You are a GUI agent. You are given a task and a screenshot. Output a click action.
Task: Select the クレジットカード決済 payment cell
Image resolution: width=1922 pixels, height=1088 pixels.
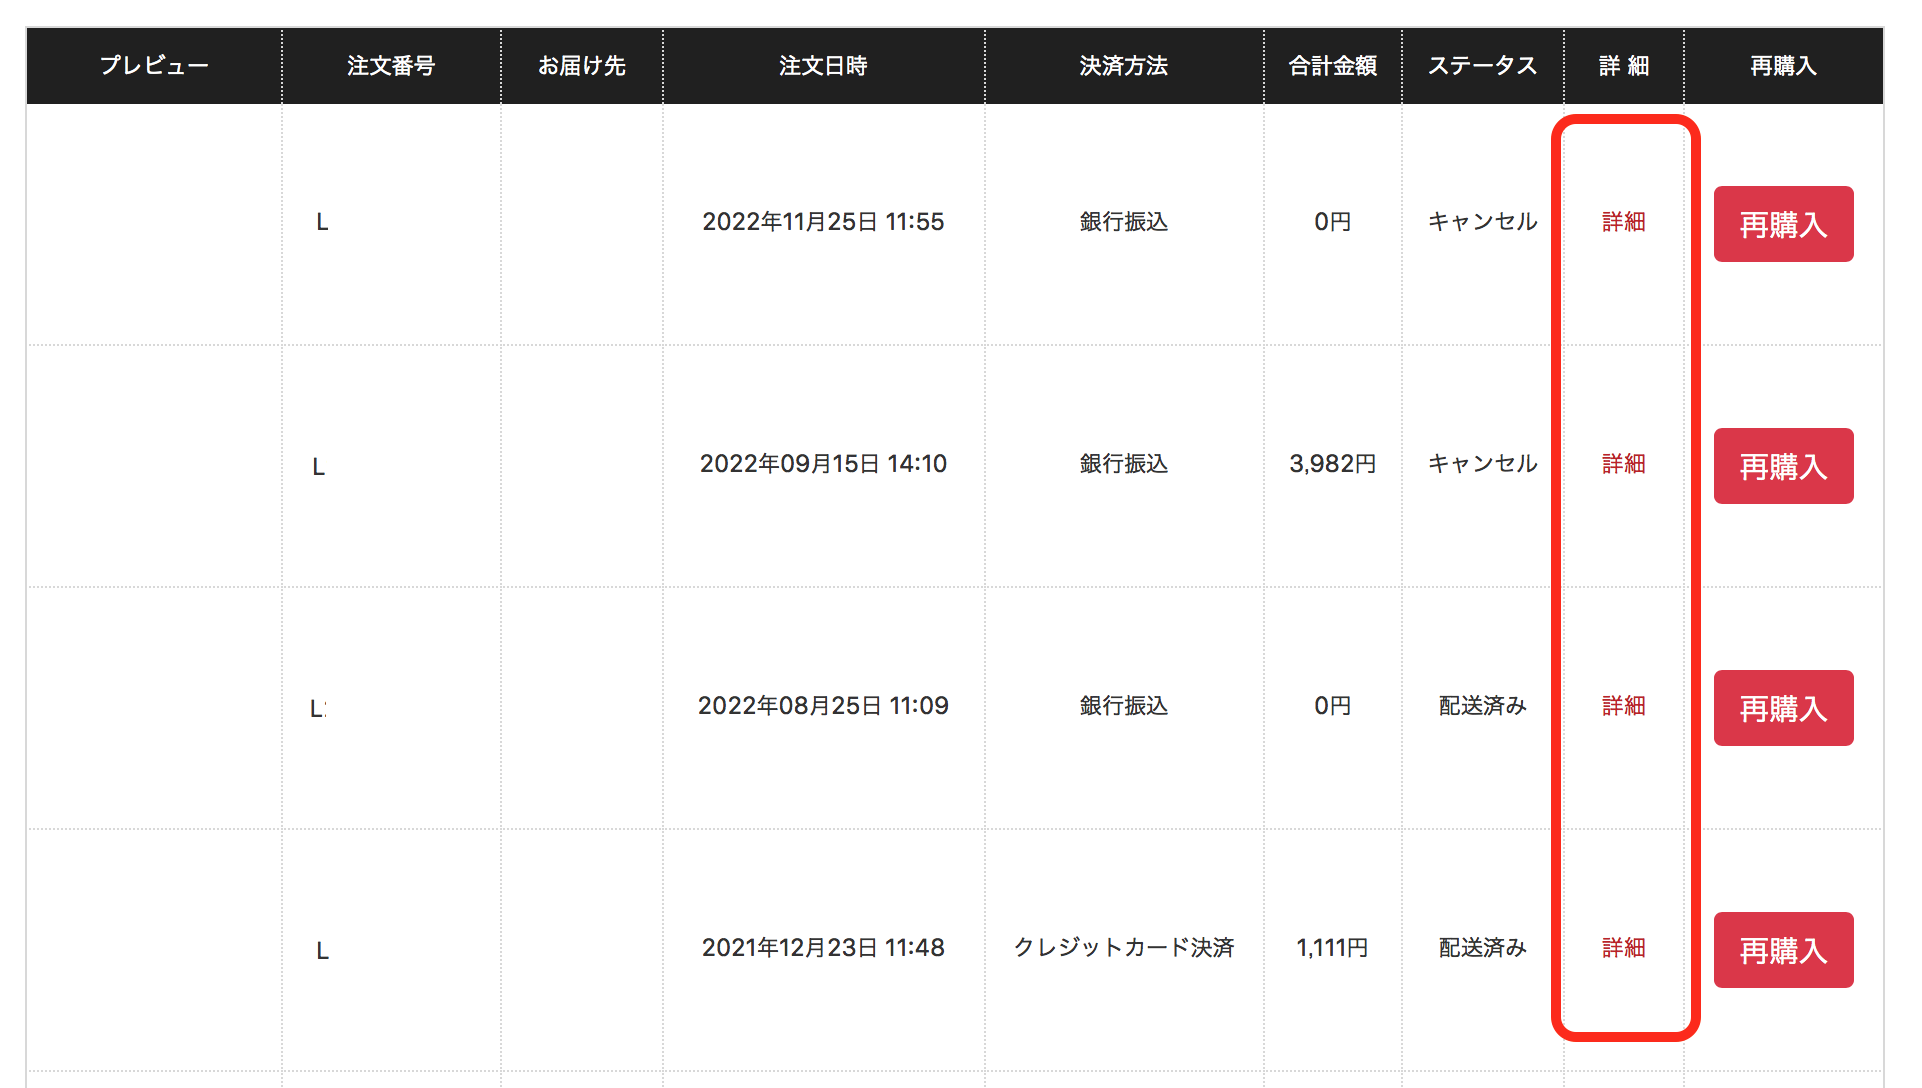point(1124,948)
